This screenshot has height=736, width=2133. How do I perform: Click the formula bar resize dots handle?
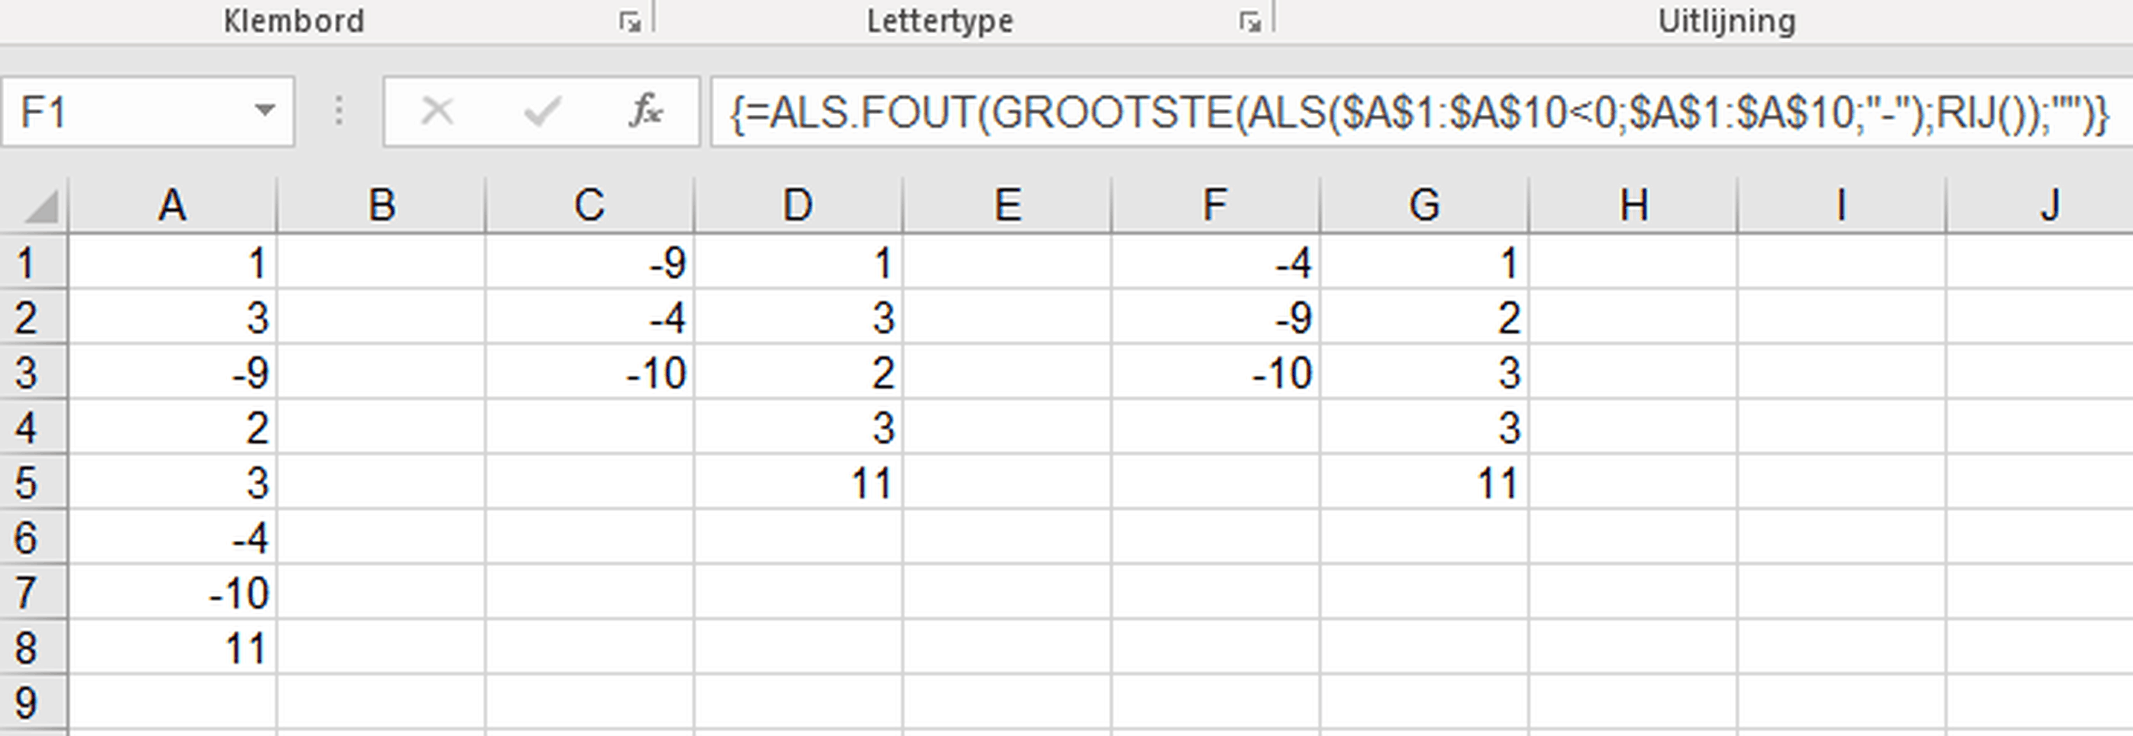[339, 111]
